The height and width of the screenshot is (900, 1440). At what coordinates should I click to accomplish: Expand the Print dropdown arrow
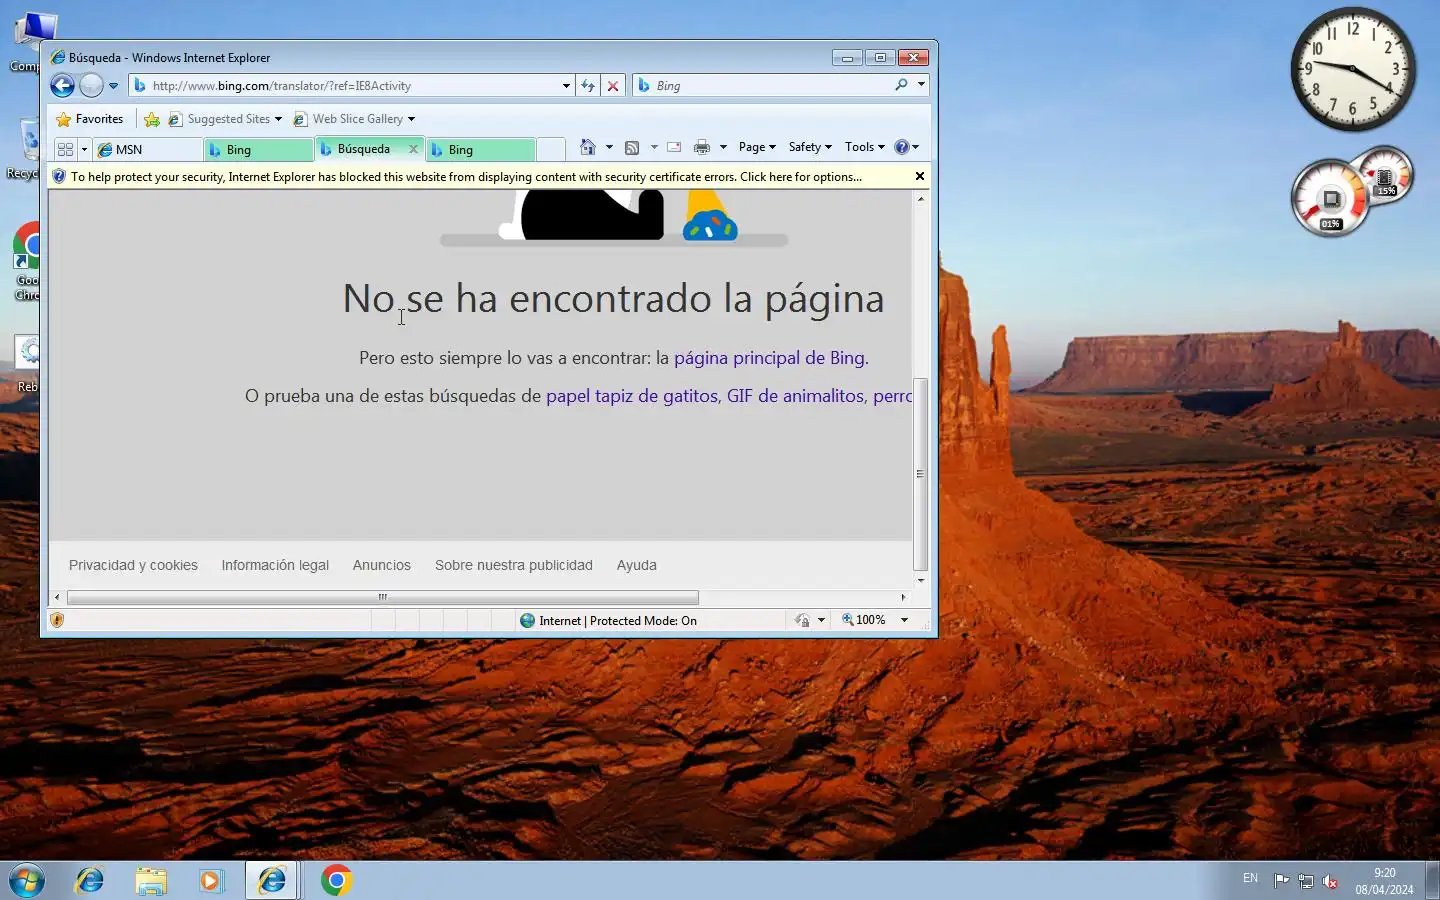pos(723,147)
